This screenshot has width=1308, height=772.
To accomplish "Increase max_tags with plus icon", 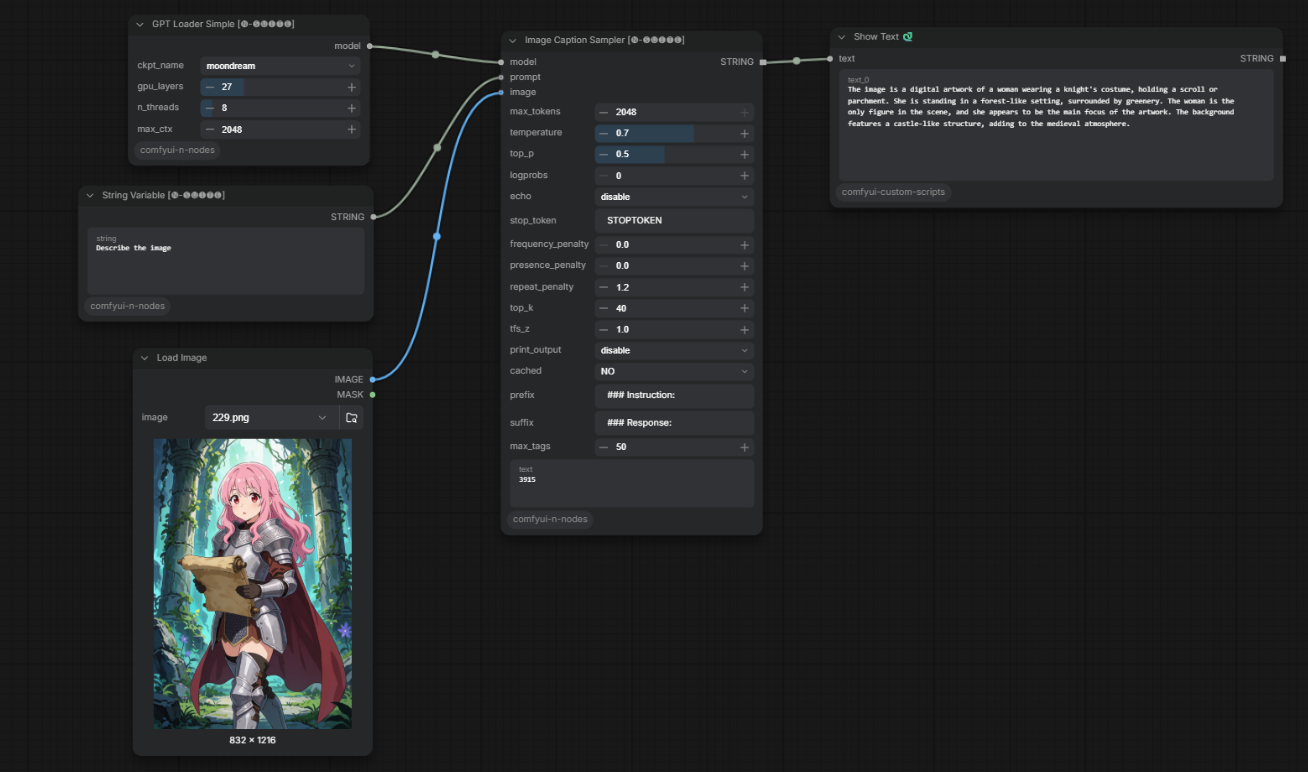I will [x=744, y=447].
